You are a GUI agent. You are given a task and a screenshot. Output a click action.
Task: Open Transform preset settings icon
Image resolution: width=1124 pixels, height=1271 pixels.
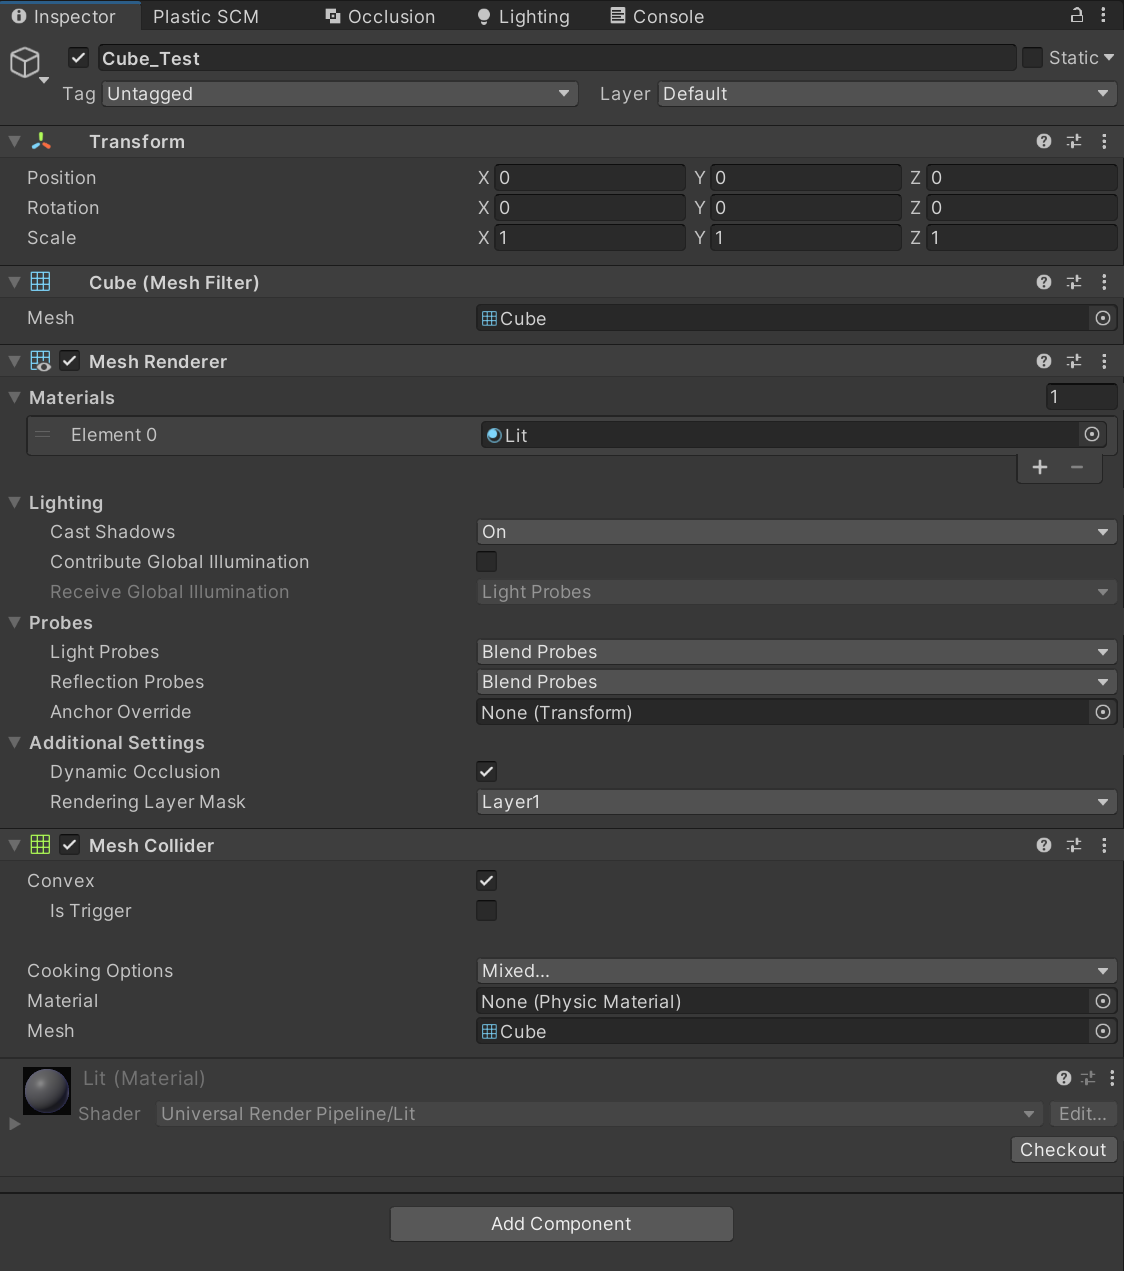click(1074, 141)
